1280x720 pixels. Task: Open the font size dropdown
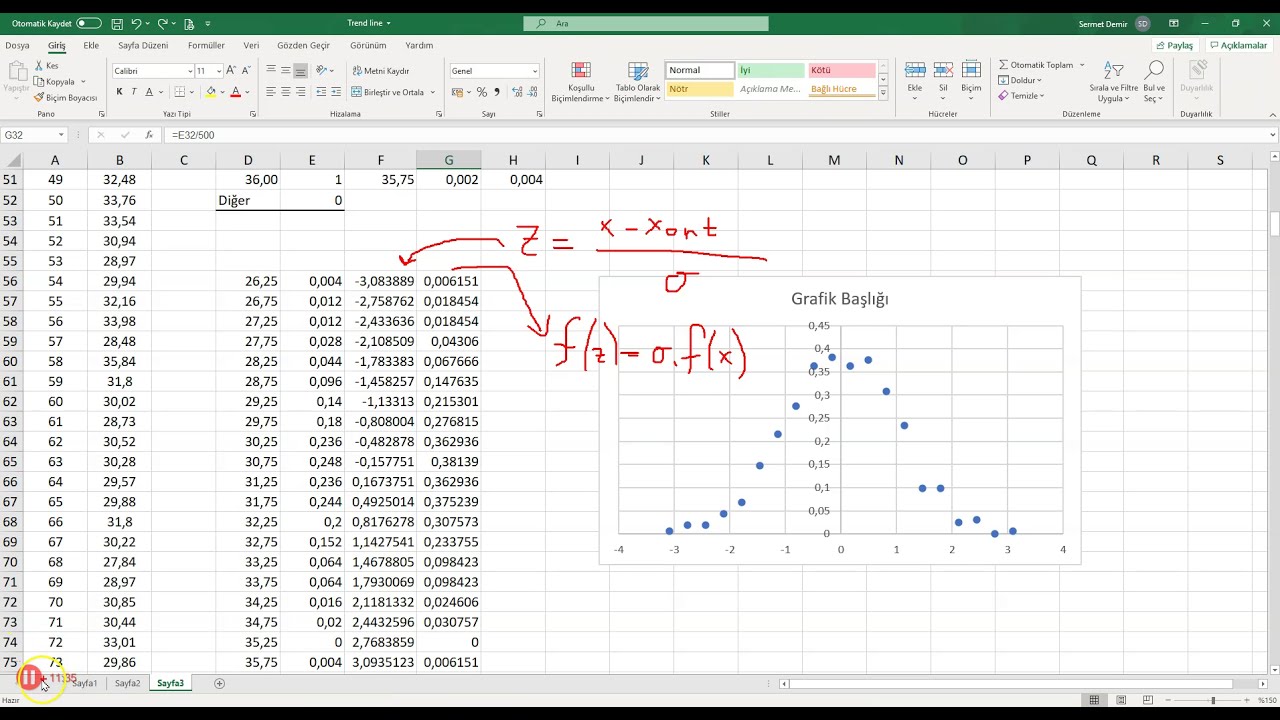tap(218, 71)
